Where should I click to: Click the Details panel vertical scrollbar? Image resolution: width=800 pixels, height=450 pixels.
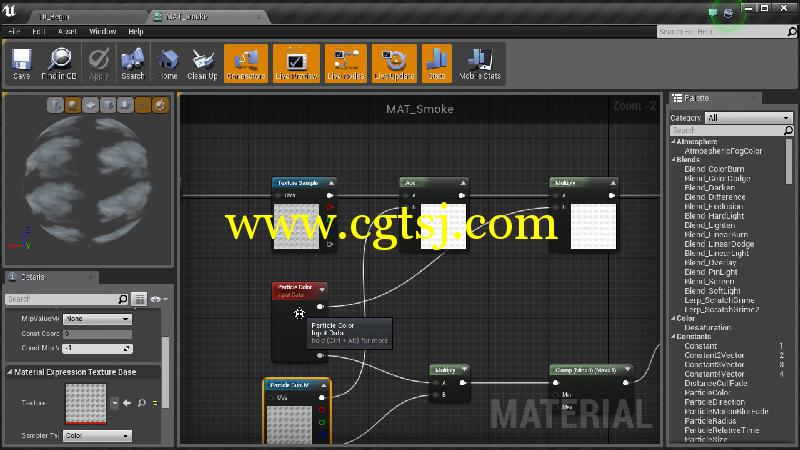click(x=165, y=372)
